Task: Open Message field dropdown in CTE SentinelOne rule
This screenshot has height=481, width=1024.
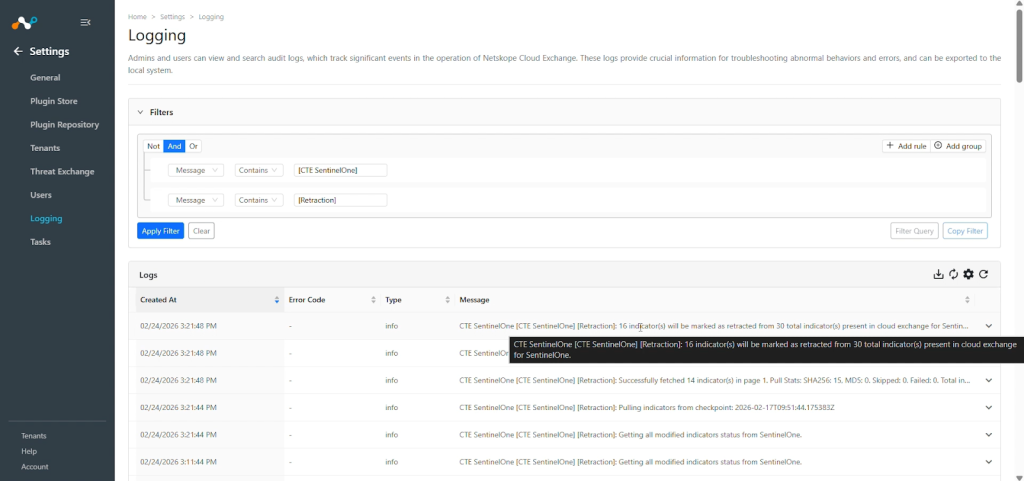Action: pyautogui.click(x=196, y=170)
